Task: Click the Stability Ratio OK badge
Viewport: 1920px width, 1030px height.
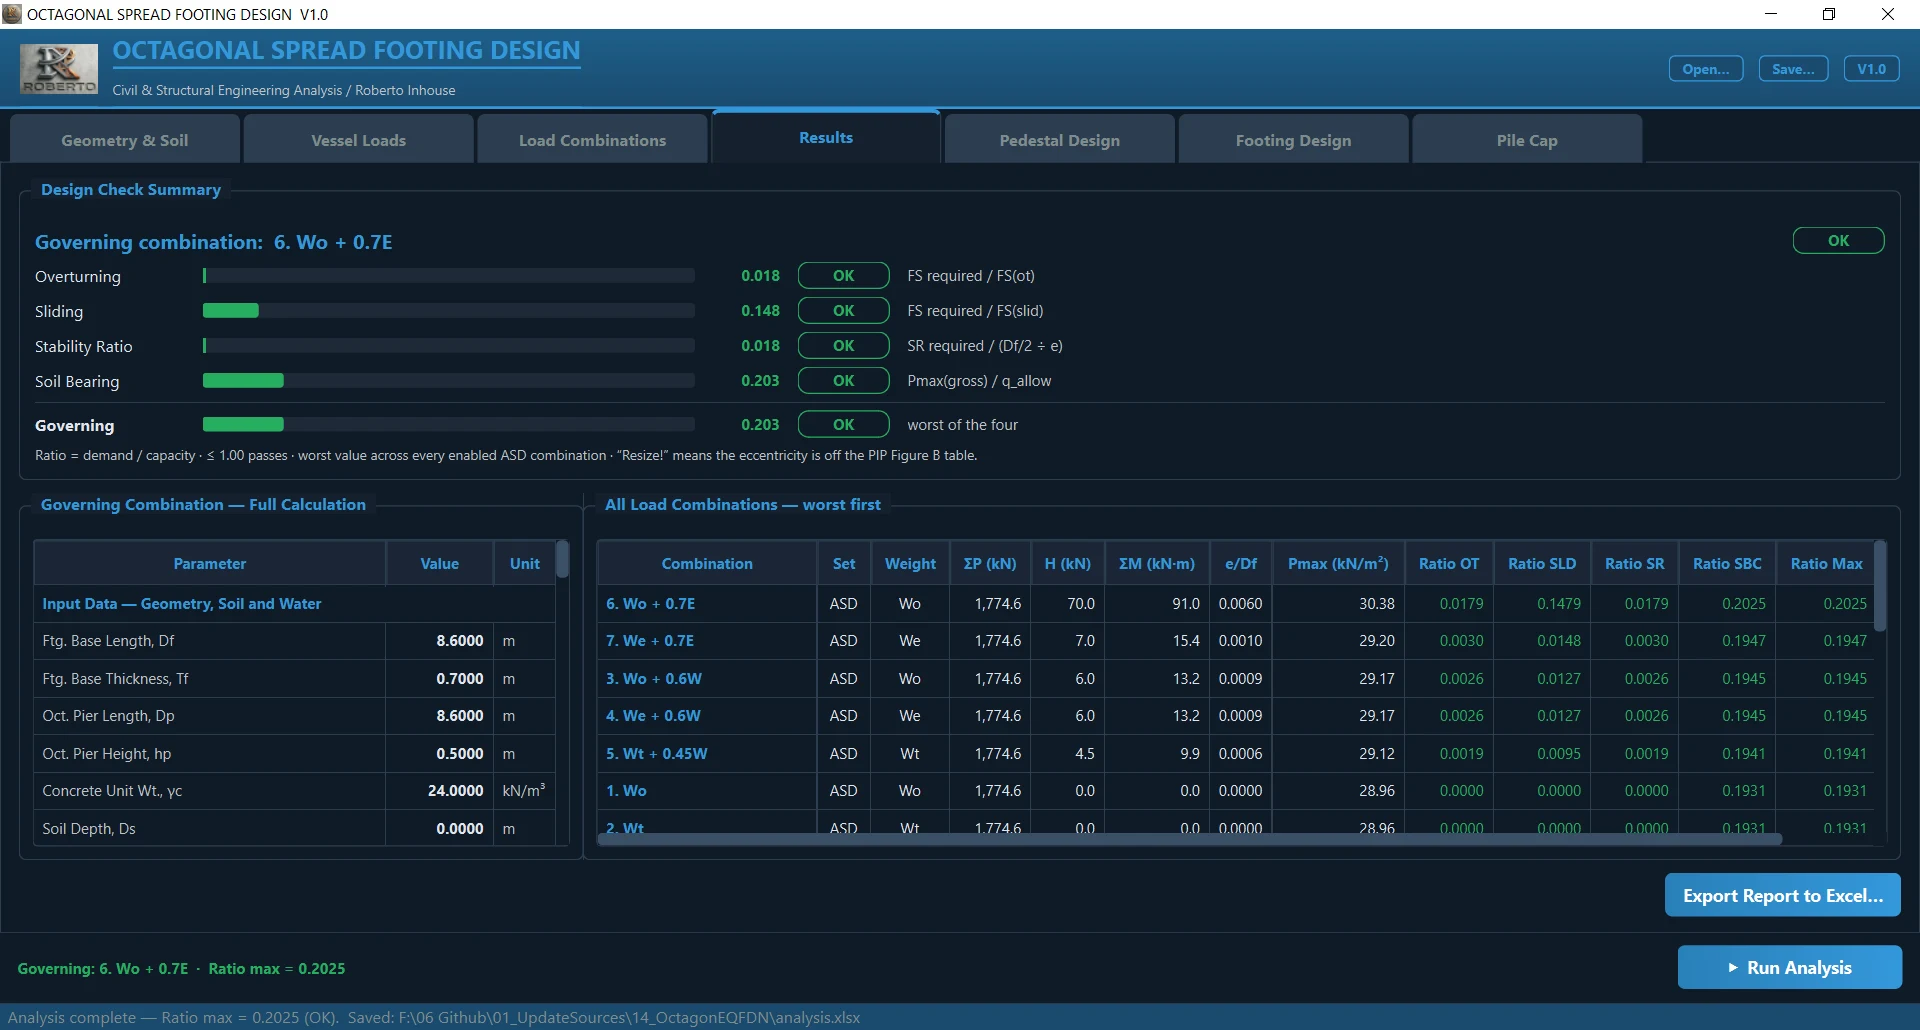Action: [x=843, y=345]
